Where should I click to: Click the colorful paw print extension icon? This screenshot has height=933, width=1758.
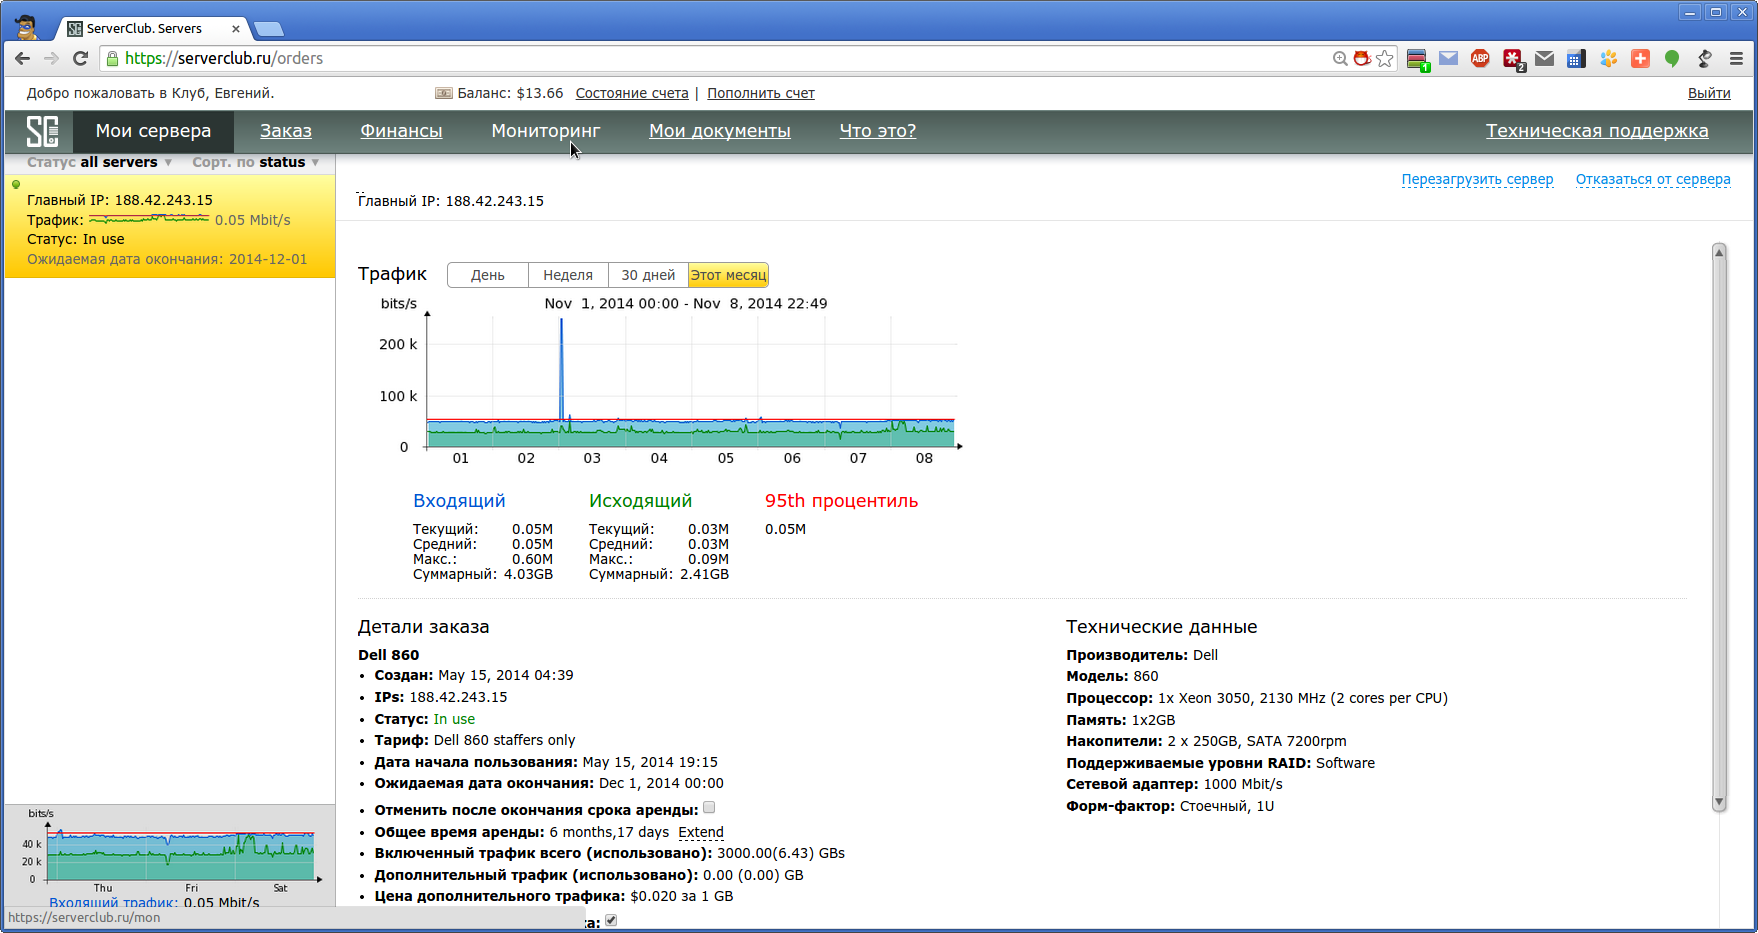click(1608, 58)
